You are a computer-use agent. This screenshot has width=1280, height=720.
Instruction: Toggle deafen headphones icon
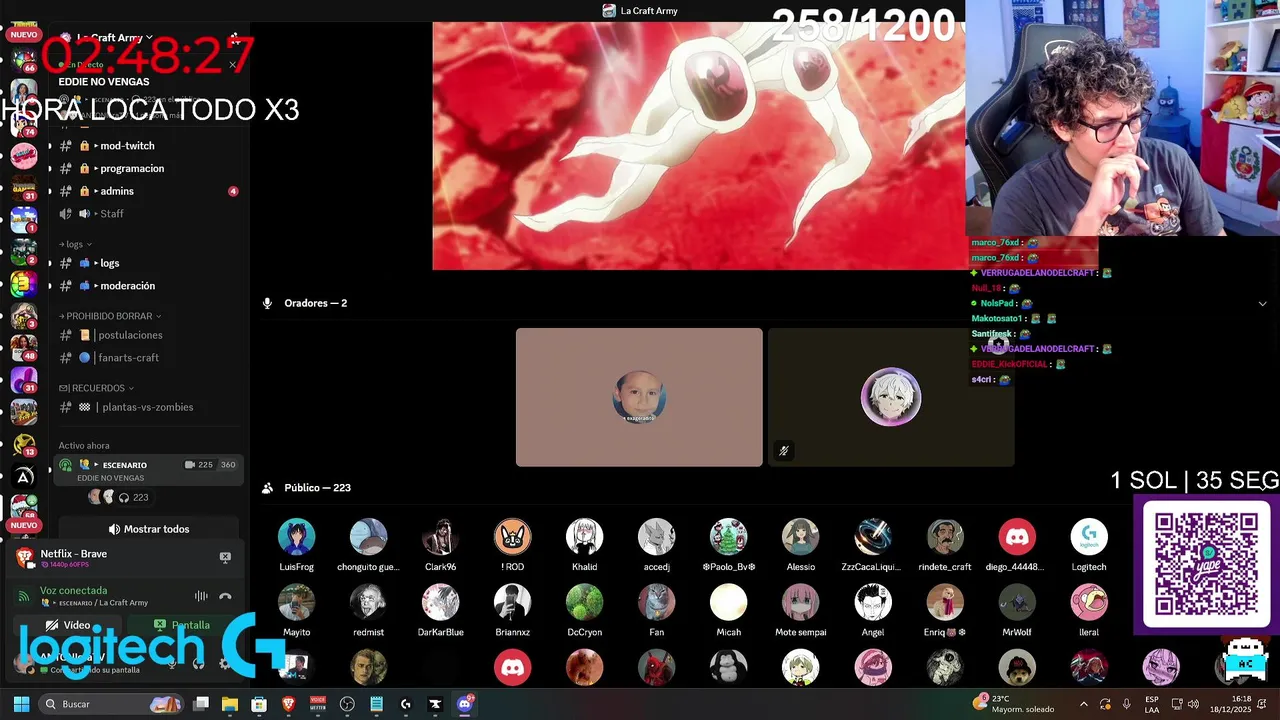pyautogui.click(x=198, y=663)
